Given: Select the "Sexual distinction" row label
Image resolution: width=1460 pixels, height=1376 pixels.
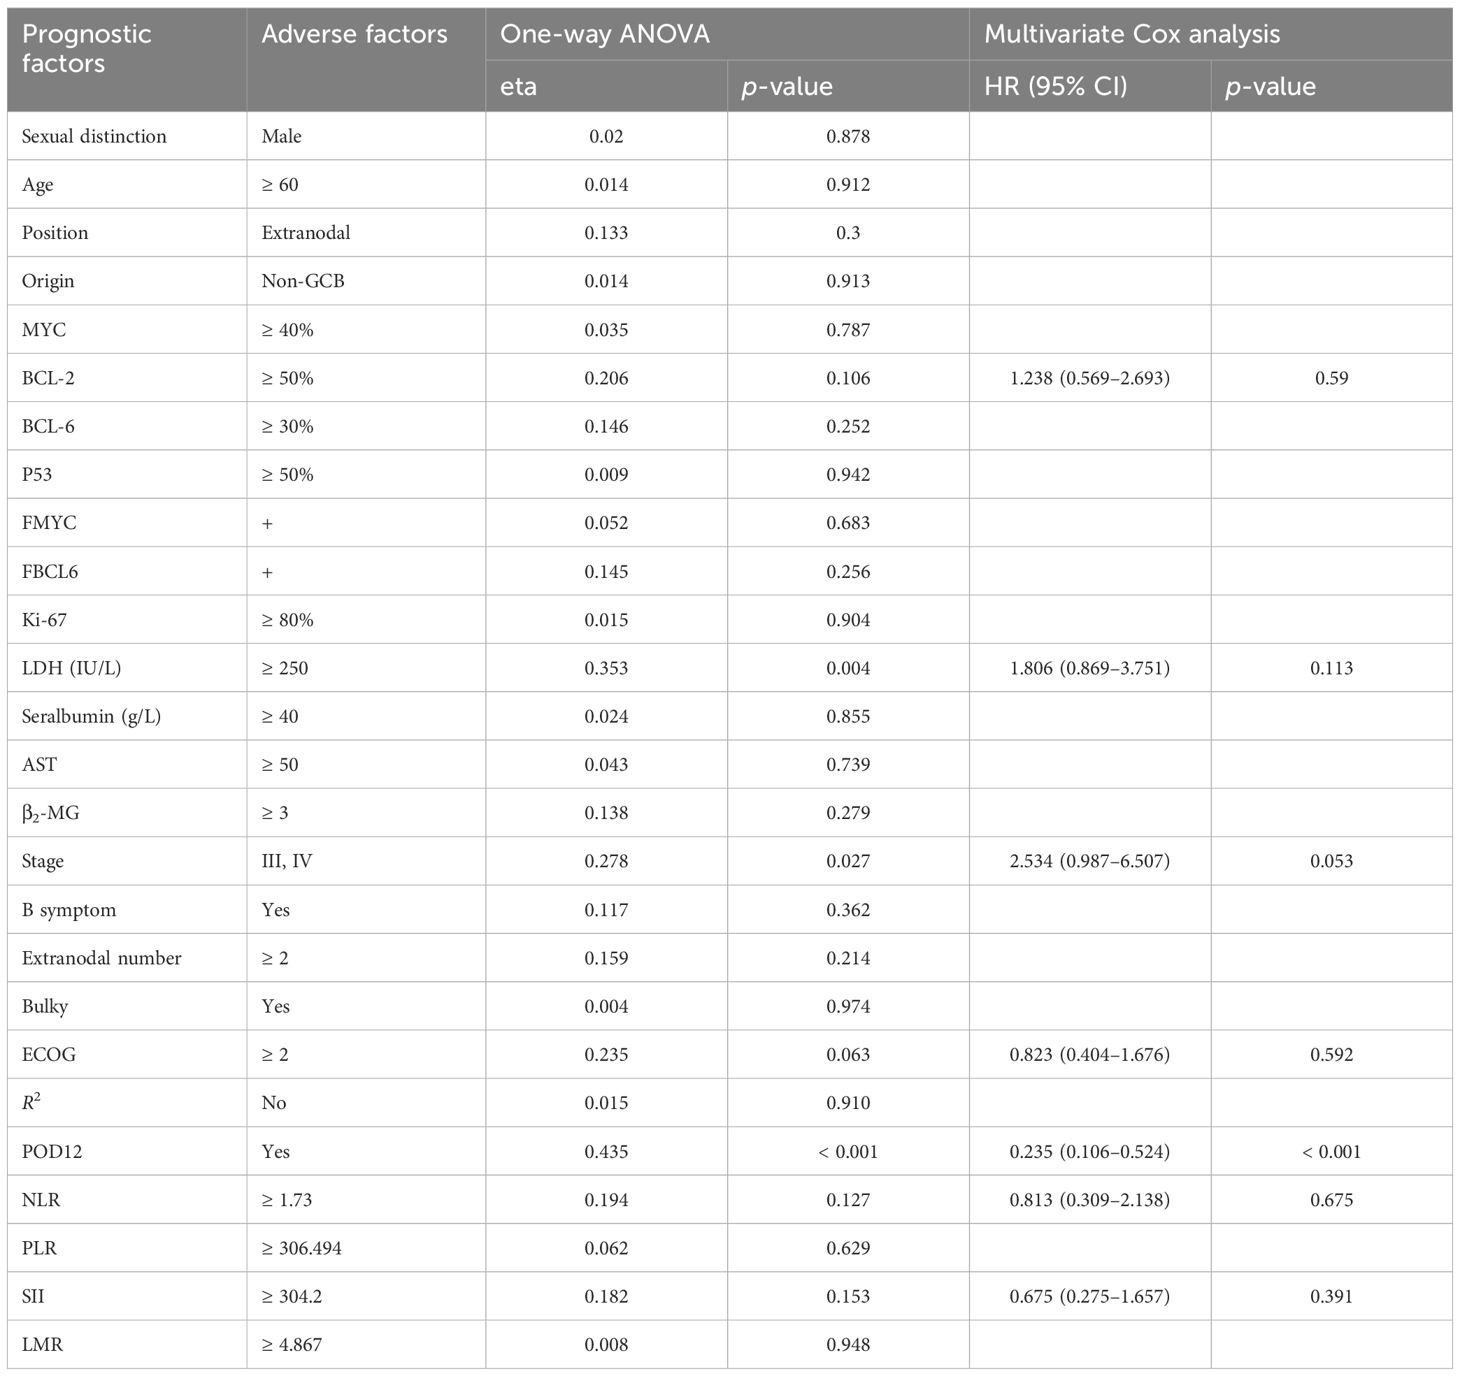Looking at the screenshot, I should 94,136.
